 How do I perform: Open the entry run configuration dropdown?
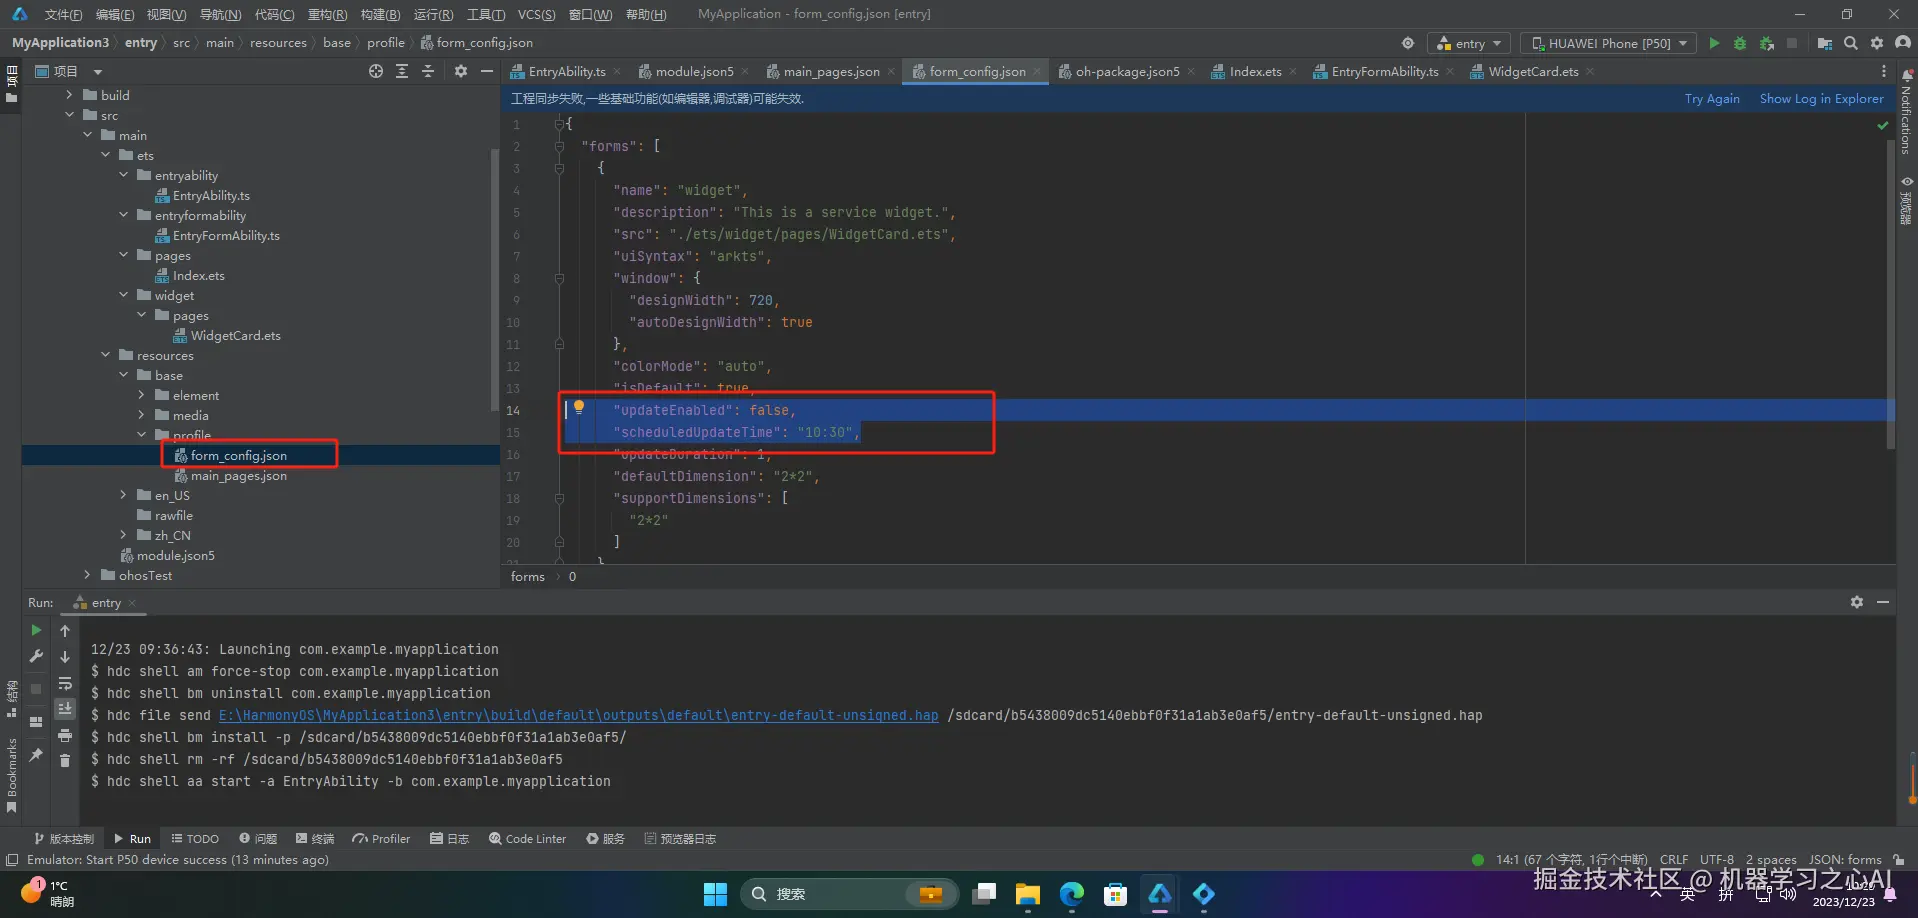pyautogui.click(x=1469, y=43)
